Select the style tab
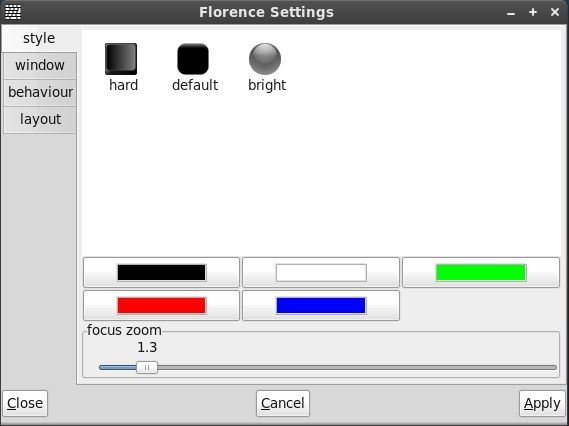The width and height of the screenshot is (569, 426). [39, 38]
